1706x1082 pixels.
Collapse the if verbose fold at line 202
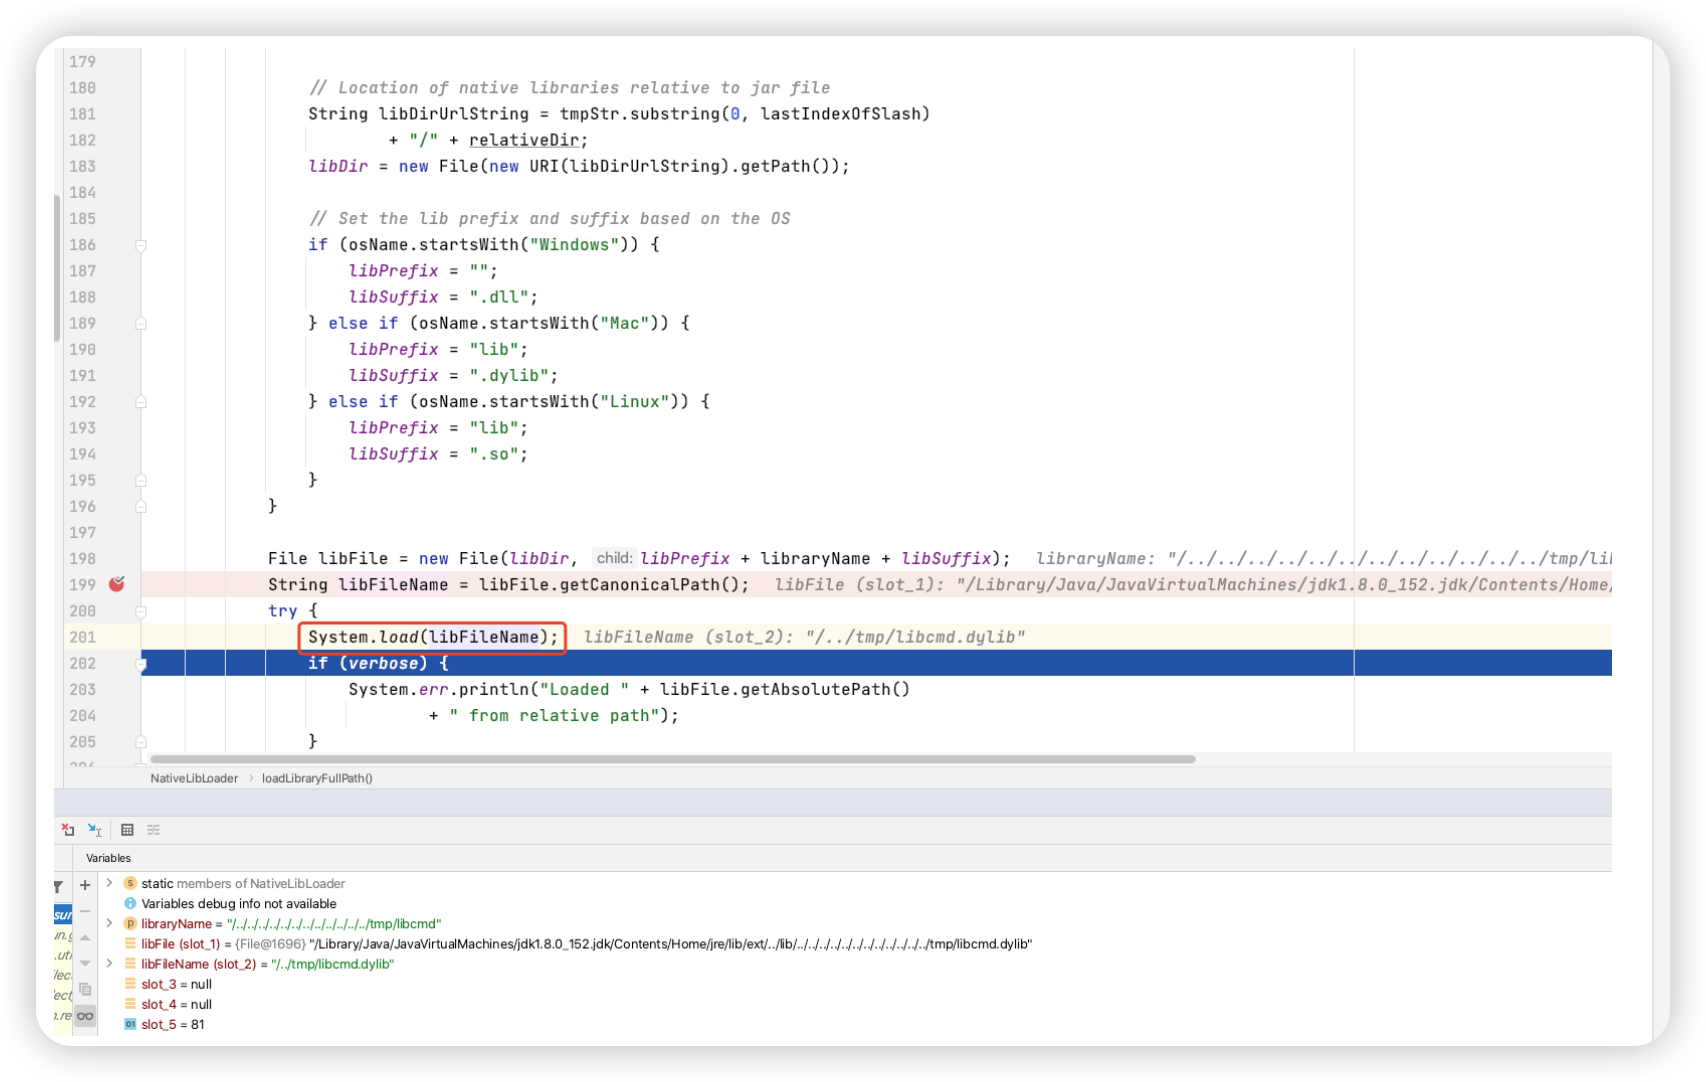(x=141, y=663)
